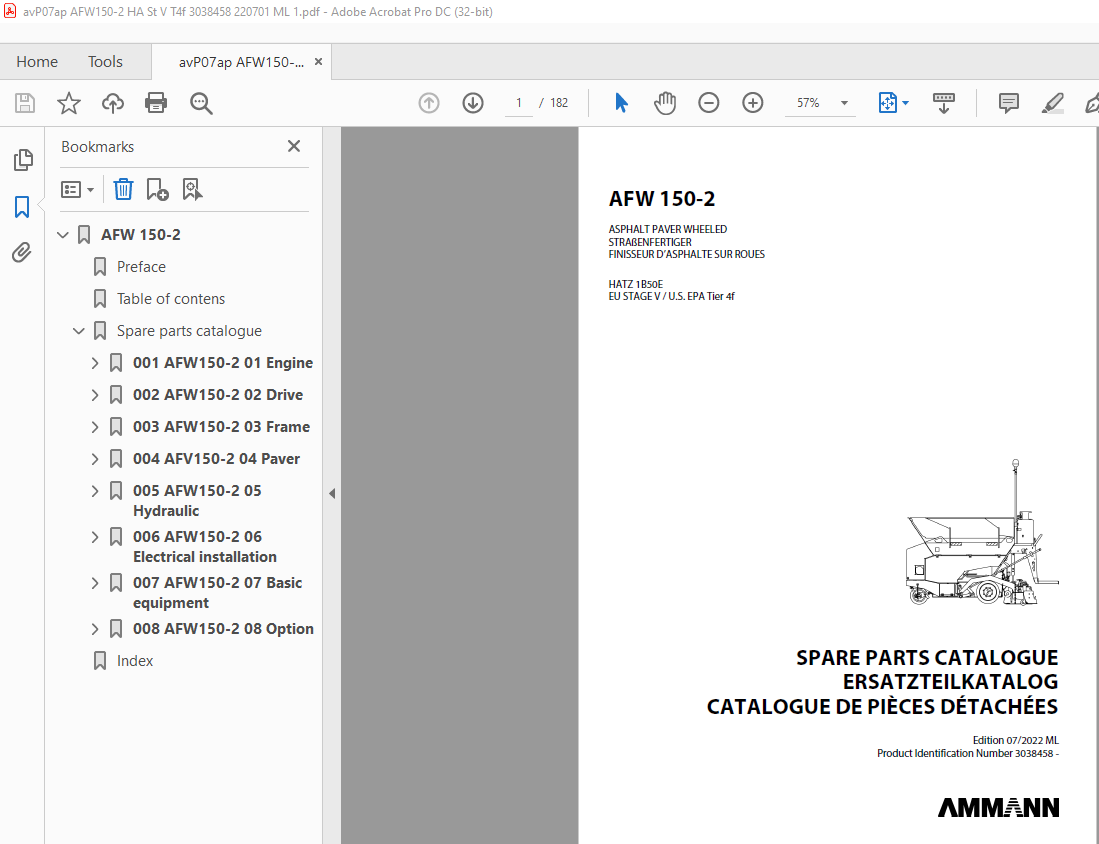1099x844 pixels.
Task: Collapse the navigation pane arrow
Action: (x=332, y=494)
